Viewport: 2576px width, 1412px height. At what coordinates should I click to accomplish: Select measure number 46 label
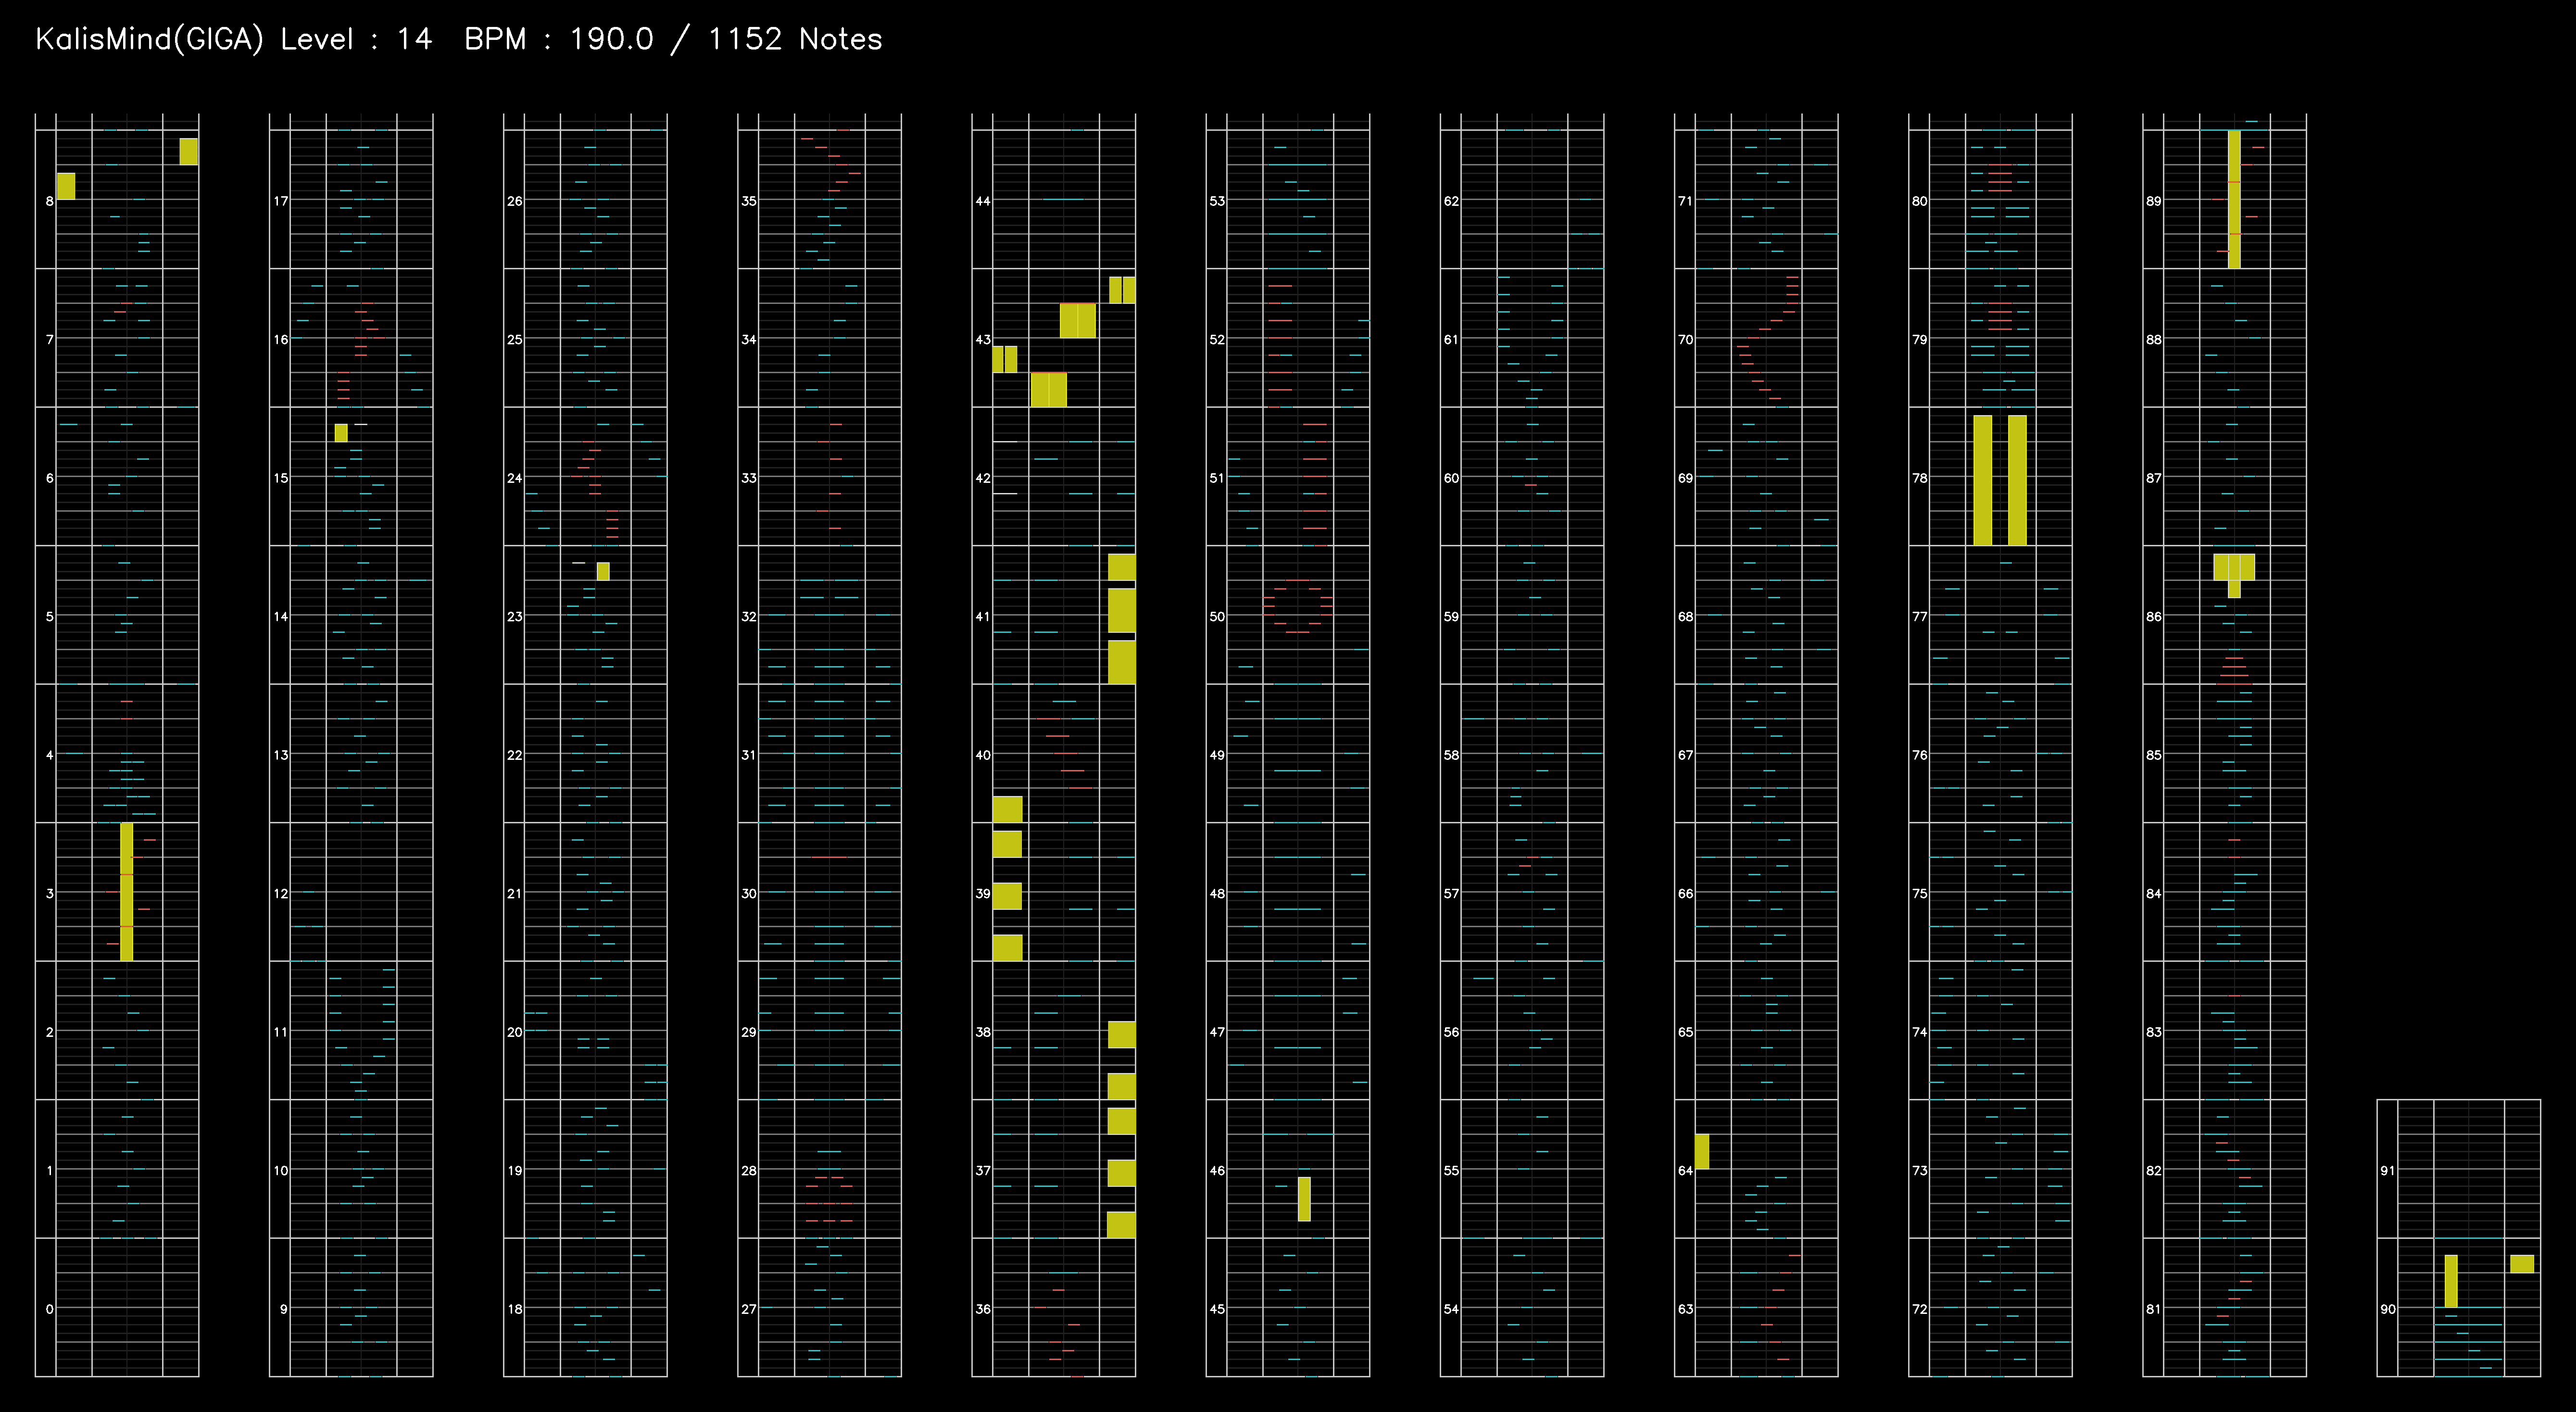point(1217,1171)
